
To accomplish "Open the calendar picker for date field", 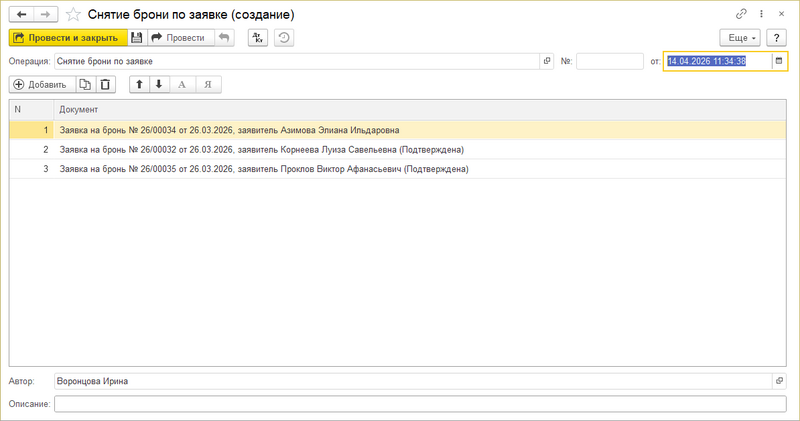I will click(779, 61).
